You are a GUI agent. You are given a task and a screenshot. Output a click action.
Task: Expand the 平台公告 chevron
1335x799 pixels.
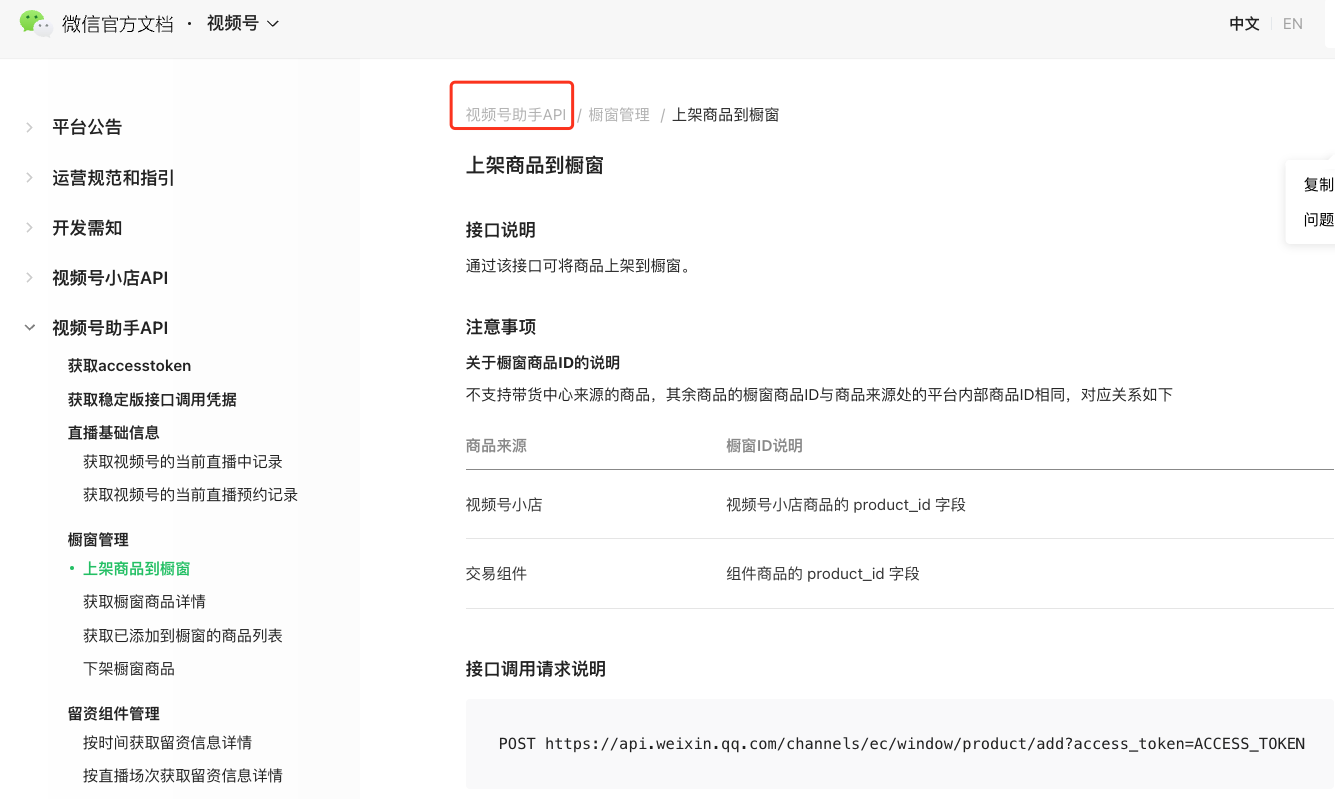coord(30,127)
